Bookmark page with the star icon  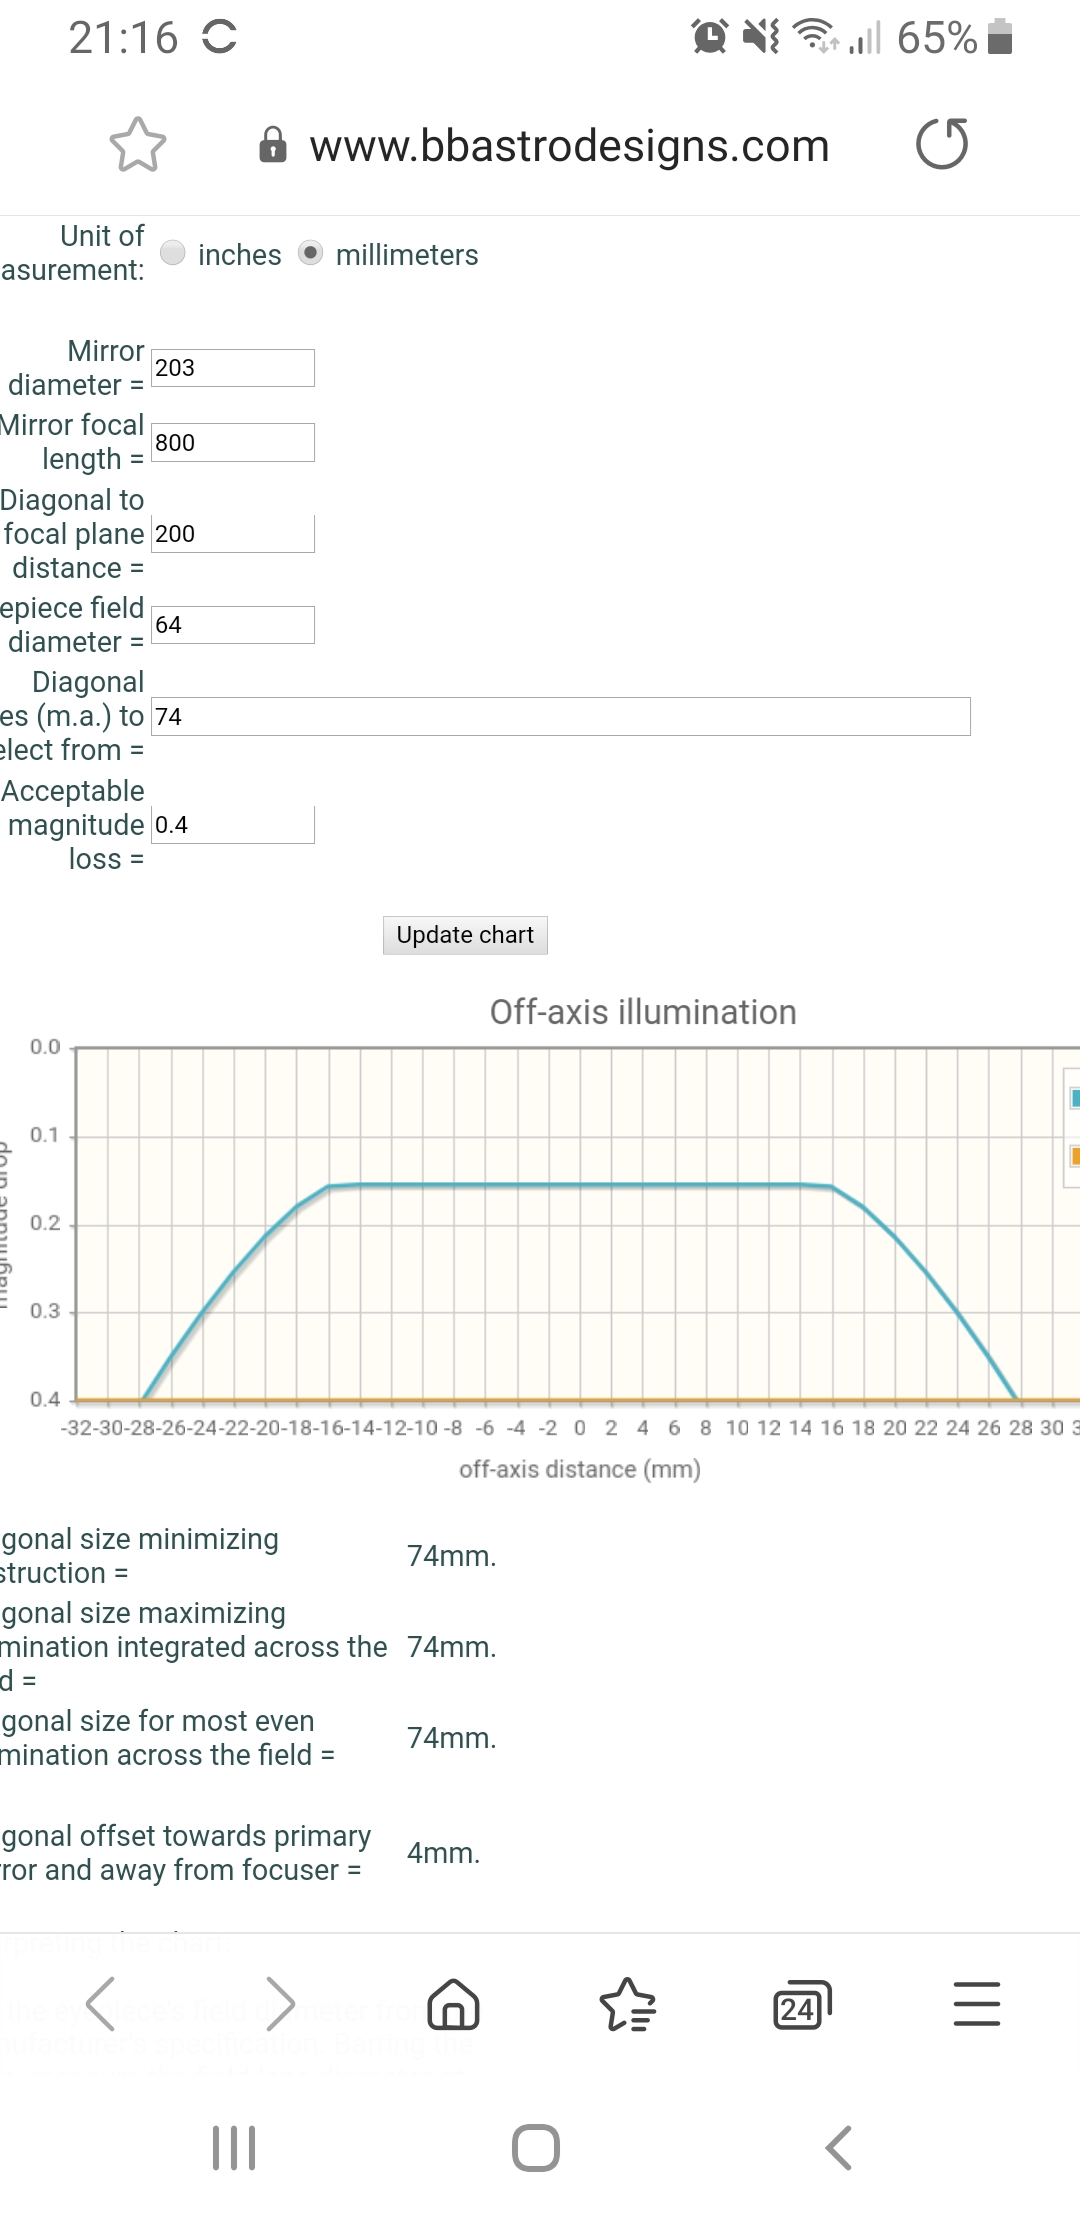(137, 146)
